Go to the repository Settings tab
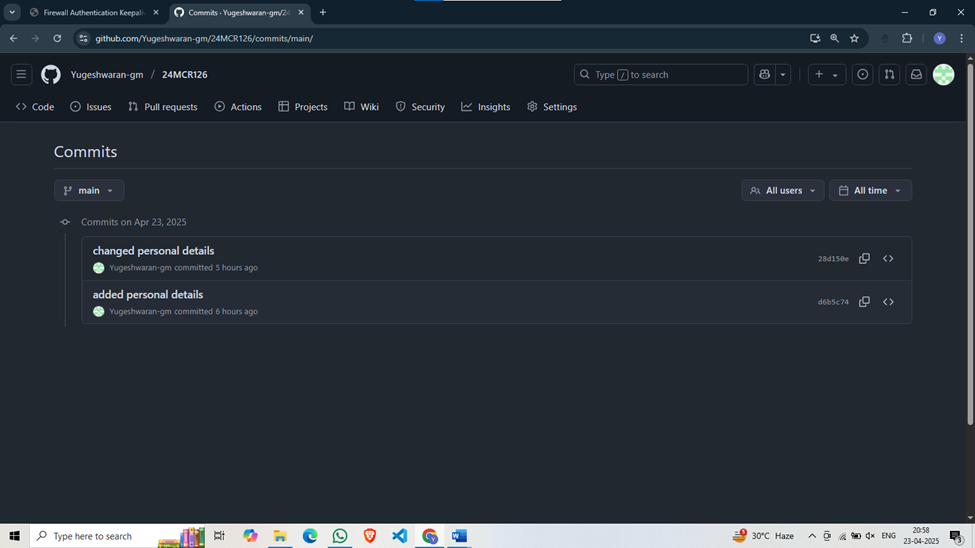This screenshot has height=548, width=975. pyautogui.click(x=552, y=107)
